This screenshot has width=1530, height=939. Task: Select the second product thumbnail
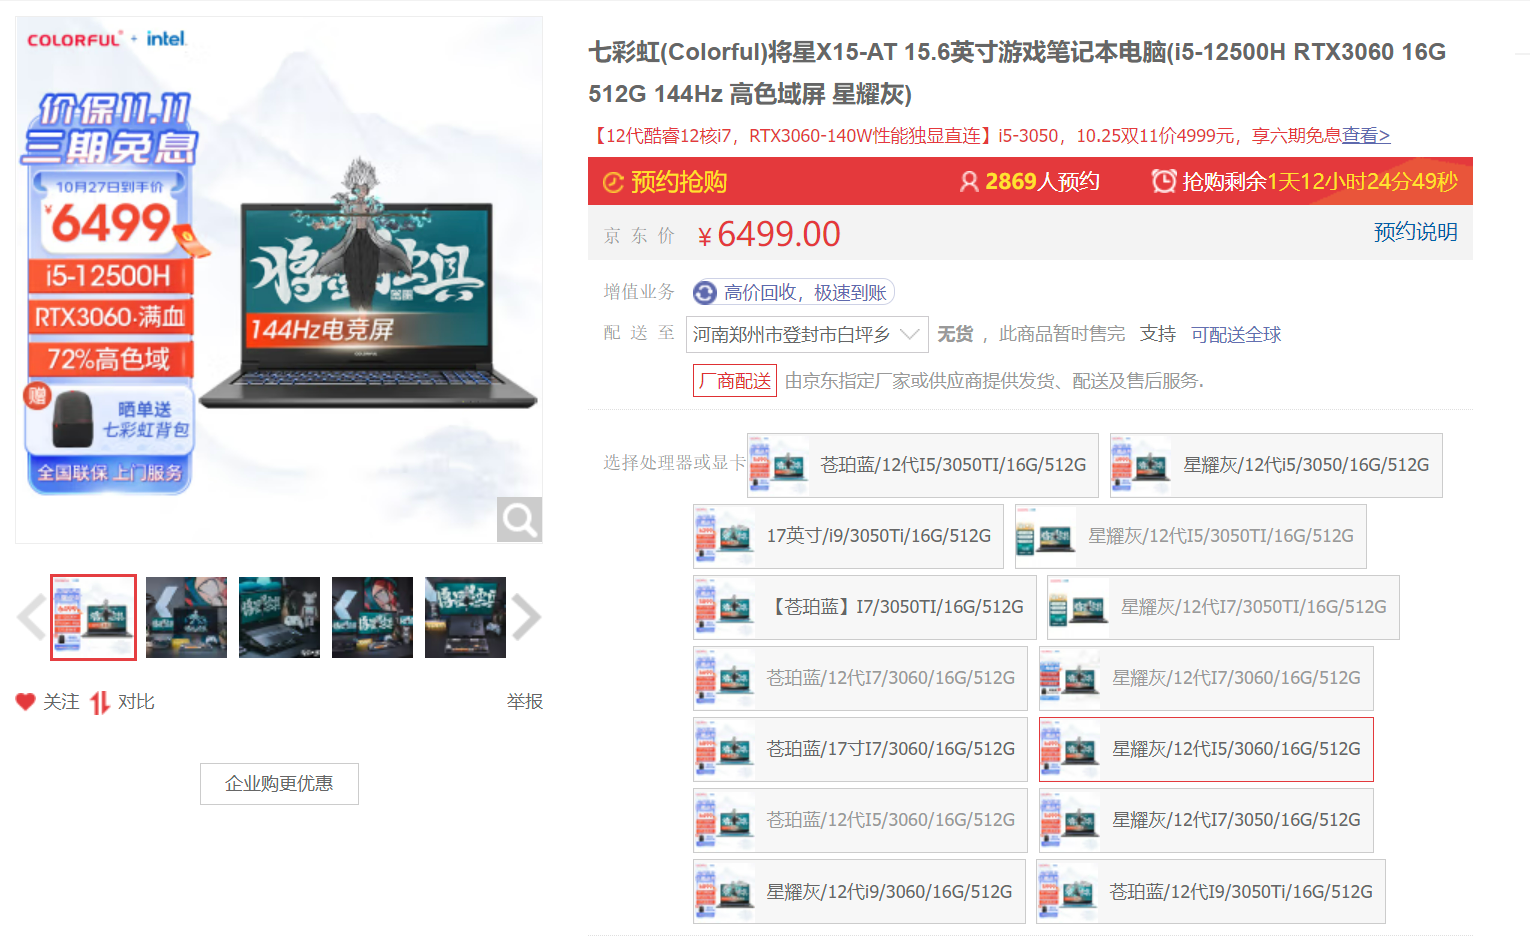(186, 617)
